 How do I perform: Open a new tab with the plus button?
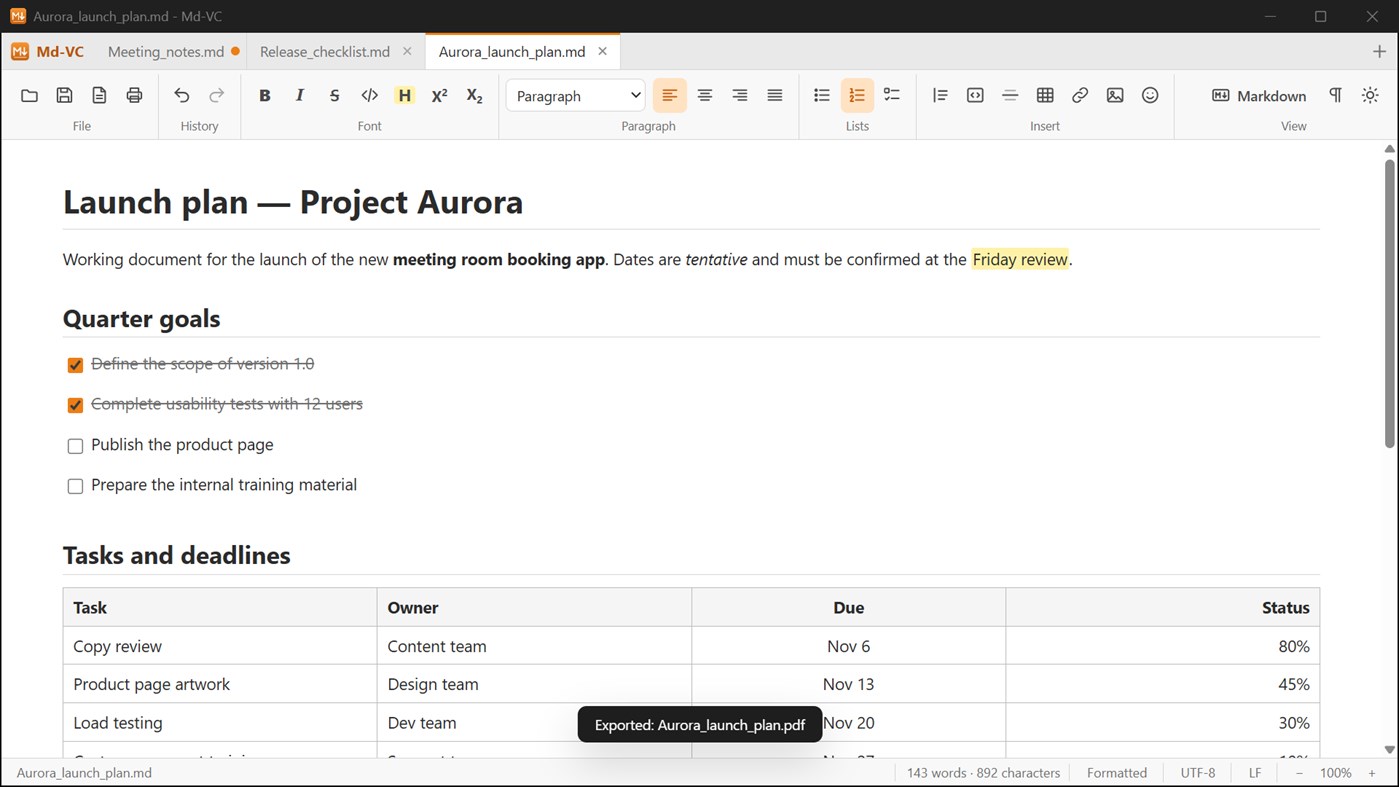coord(1380,52)
